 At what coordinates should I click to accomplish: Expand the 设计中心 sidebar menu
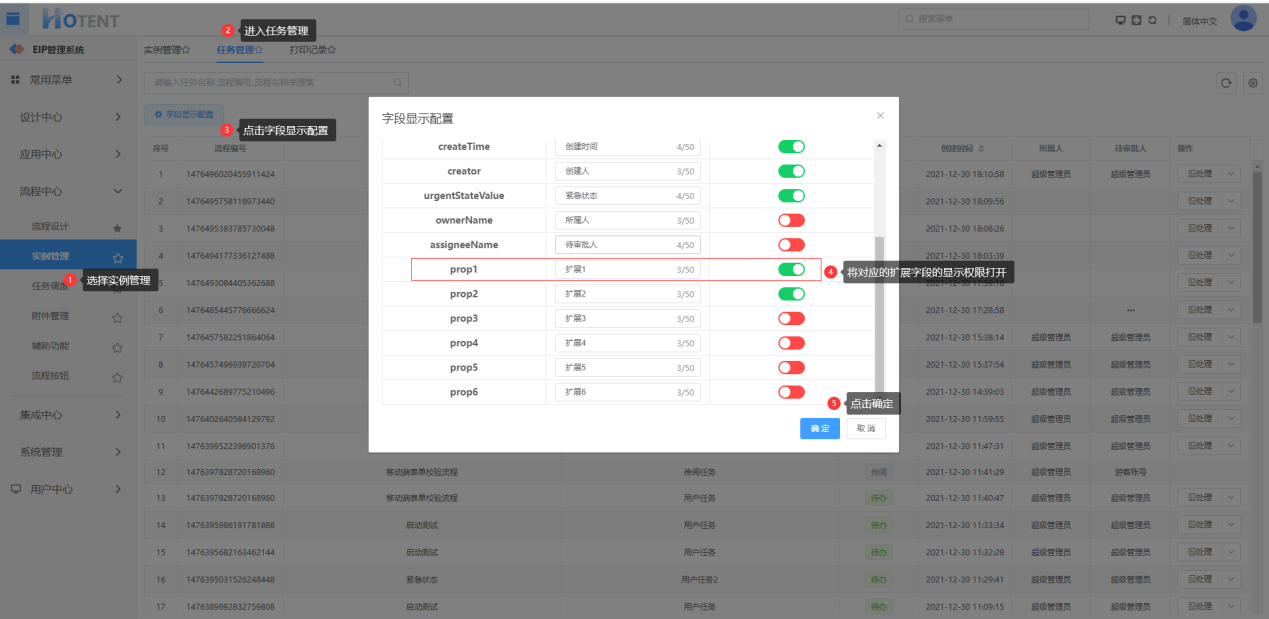[x=67, y=117]
